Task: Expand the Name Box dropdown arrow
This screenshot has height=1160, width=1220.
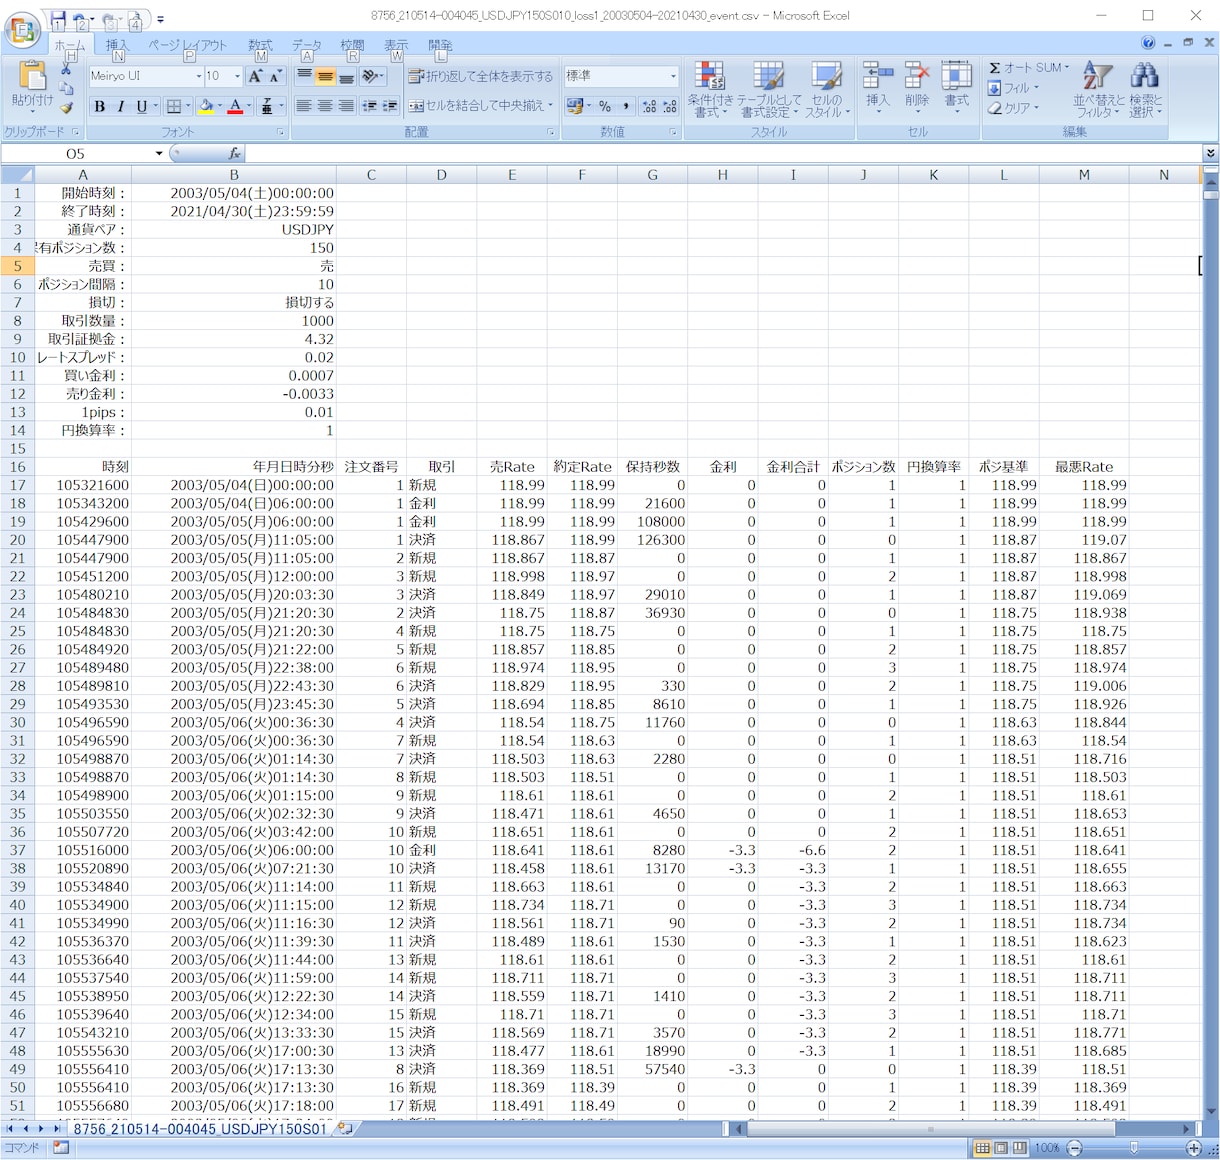Action: tap(159, 153)
